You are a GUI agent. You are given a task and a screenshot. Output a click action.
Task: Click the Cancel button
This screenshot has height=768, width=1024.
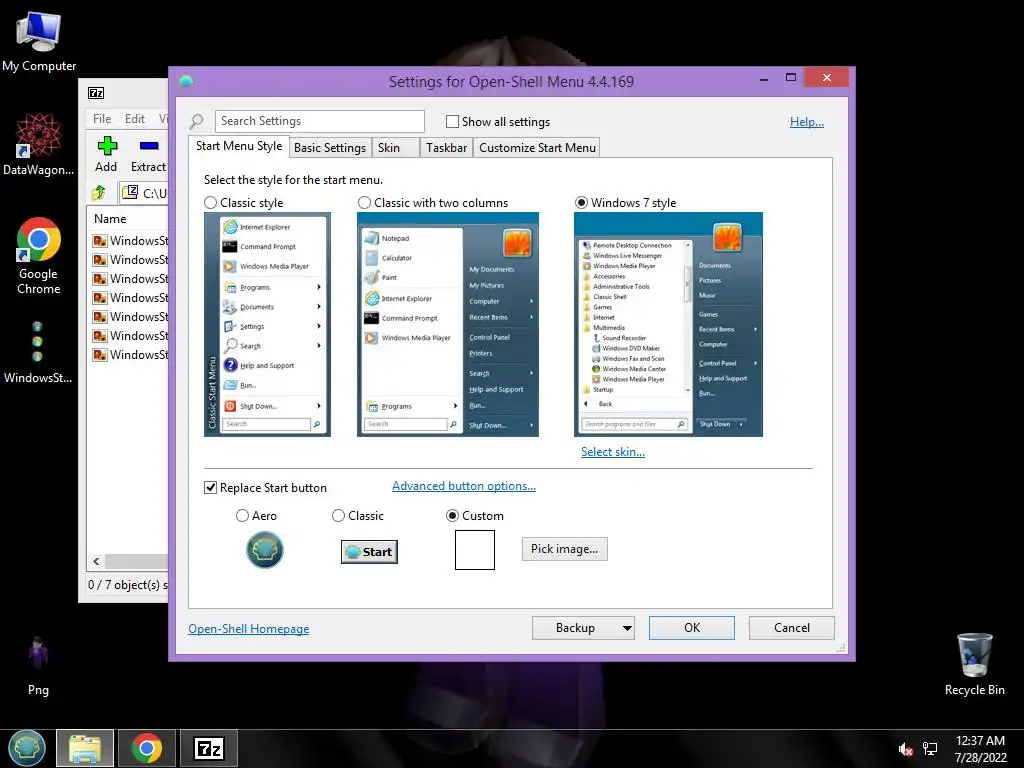[792, 628]
